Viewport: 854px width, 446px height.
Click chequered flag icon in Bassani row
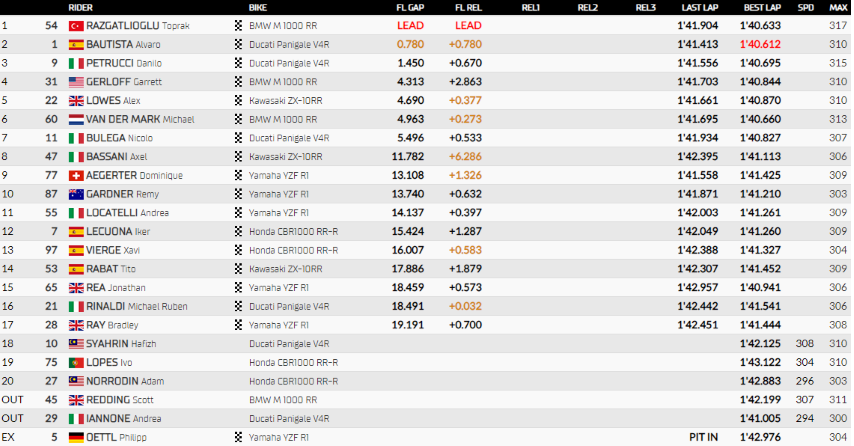[238, 156]
